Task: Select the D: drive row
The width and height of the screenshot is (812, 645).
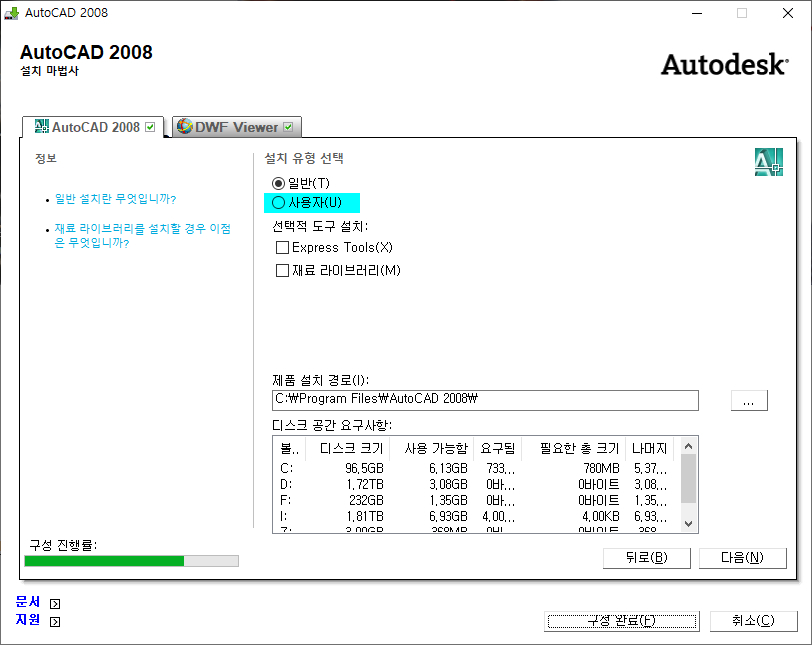Action: (476, 485)
